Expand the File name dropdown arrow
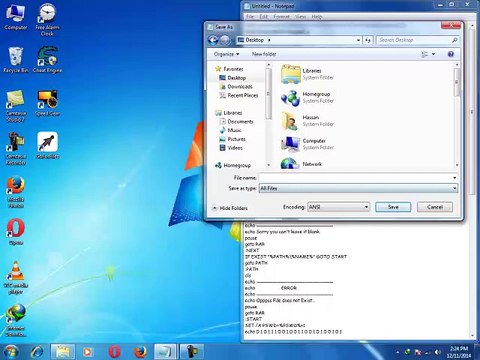480x360 pixels. (x=455, y=178)
